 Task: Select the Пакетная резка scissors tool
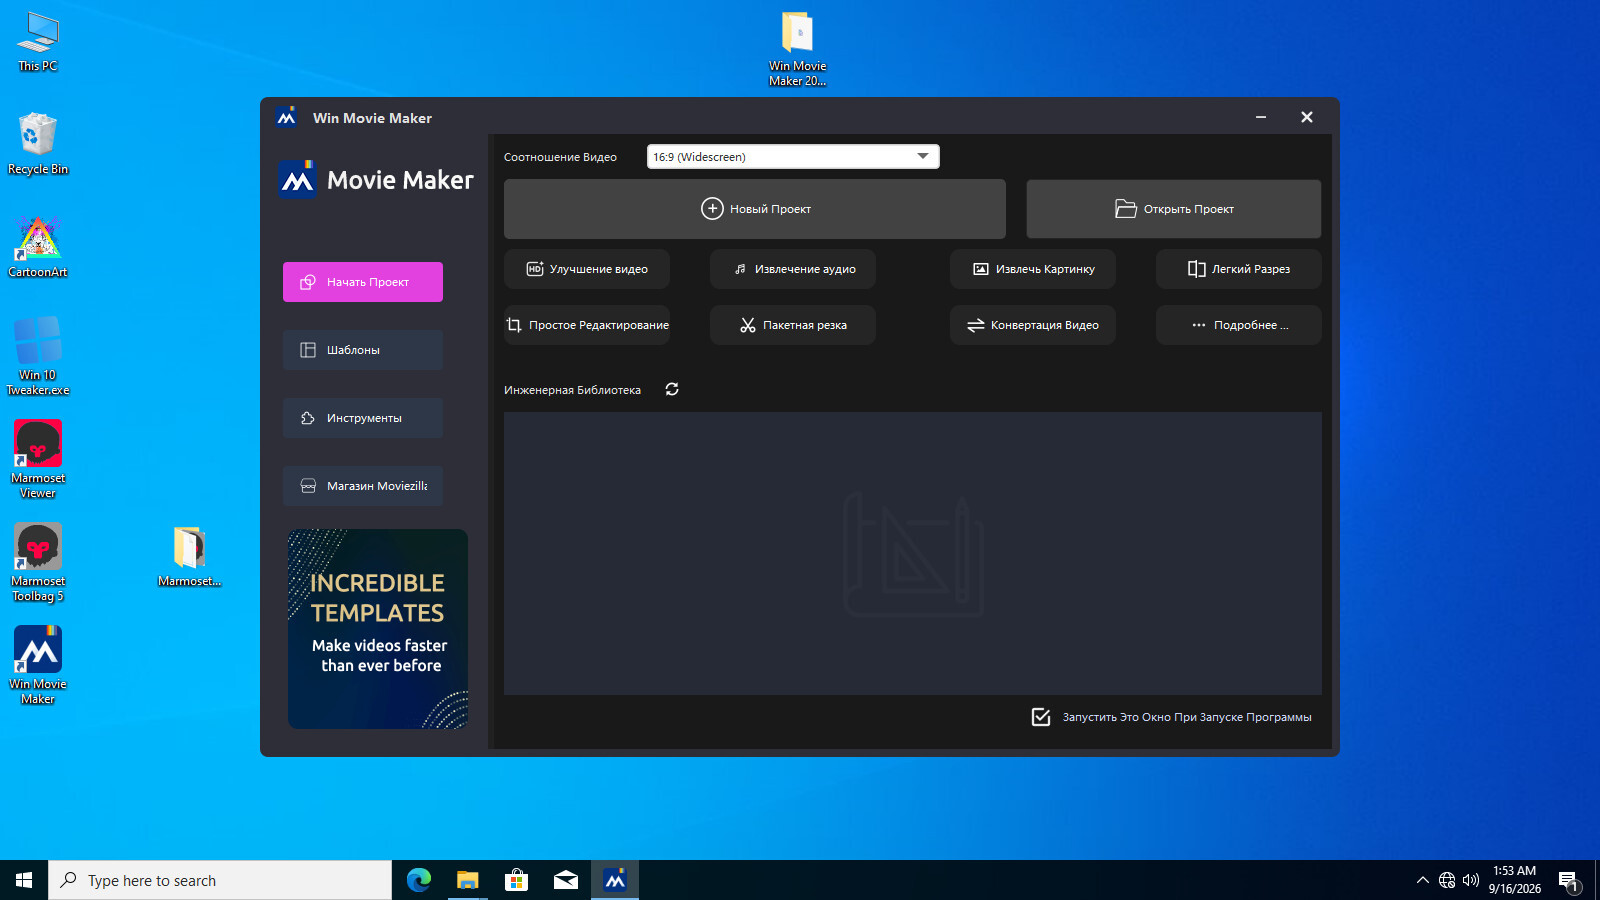click(793, 325)
